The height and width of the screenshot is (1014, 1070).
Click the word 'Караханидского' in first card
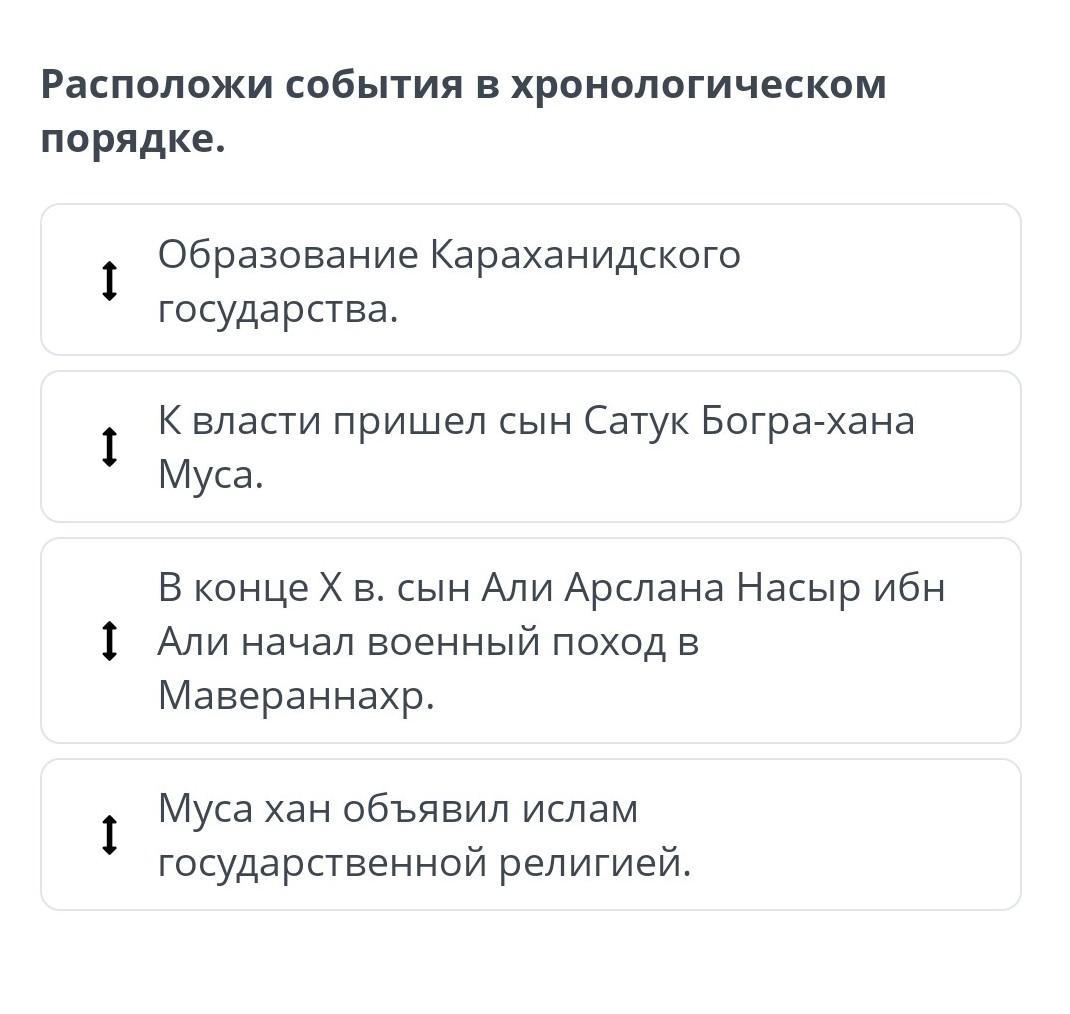585,254
